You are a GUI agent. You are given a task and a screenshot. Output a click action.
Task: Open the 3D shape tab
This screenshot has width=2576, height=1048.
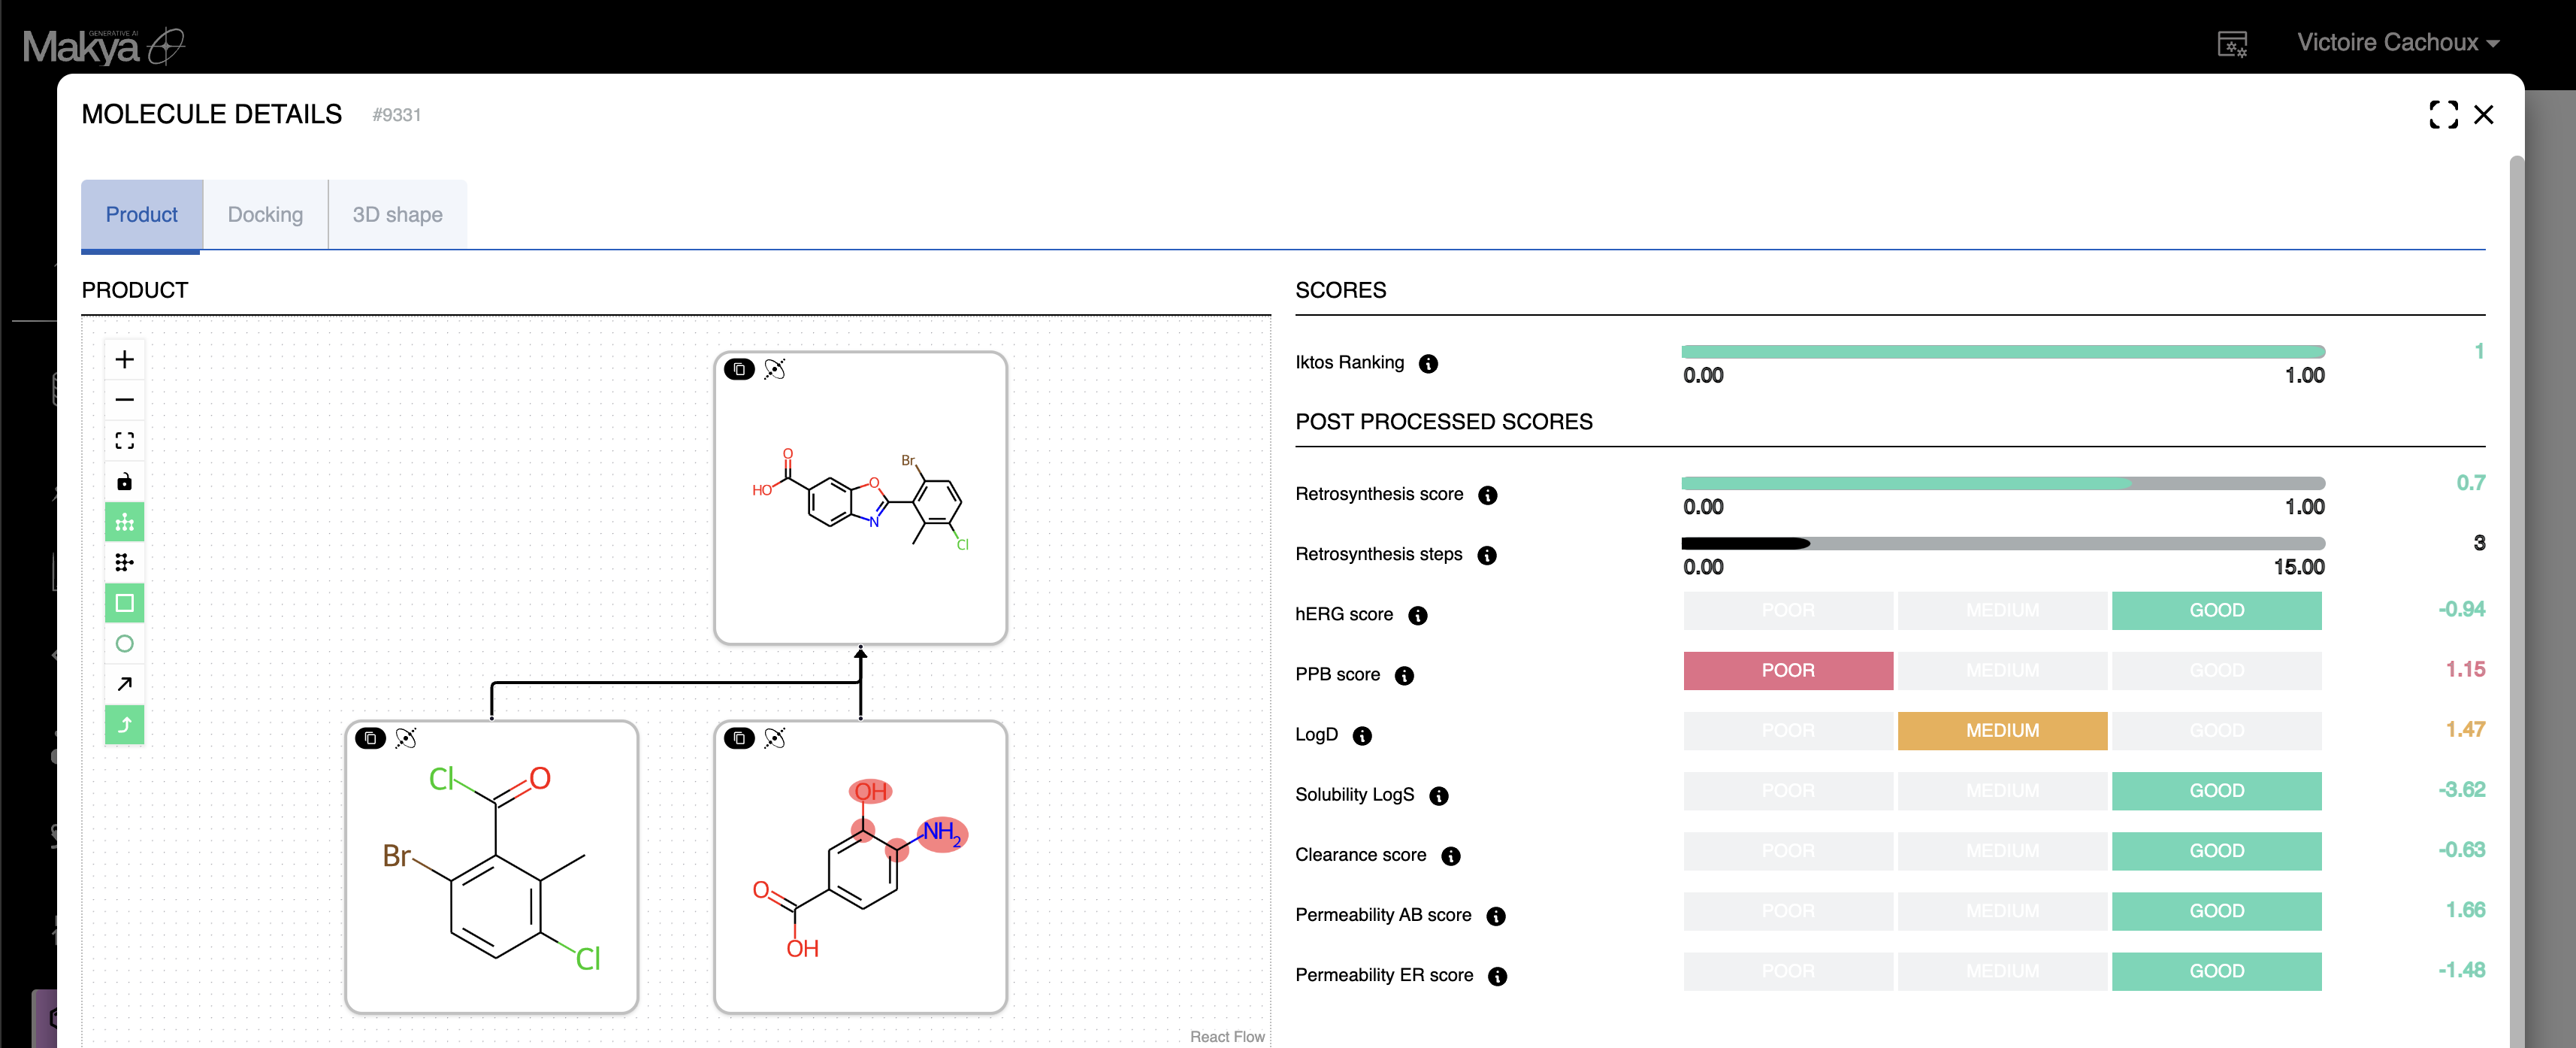point(397,214)
